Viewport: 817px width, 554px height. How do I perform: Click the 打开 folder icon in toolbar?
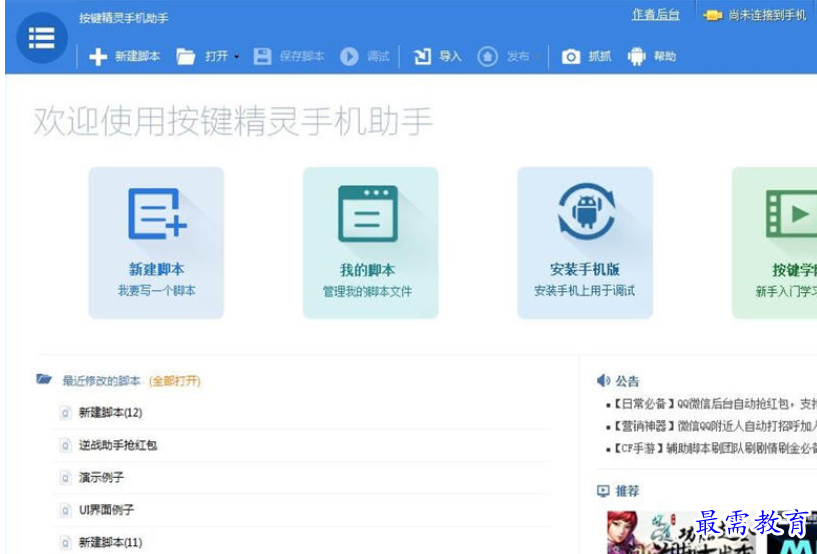pos(185,56)
